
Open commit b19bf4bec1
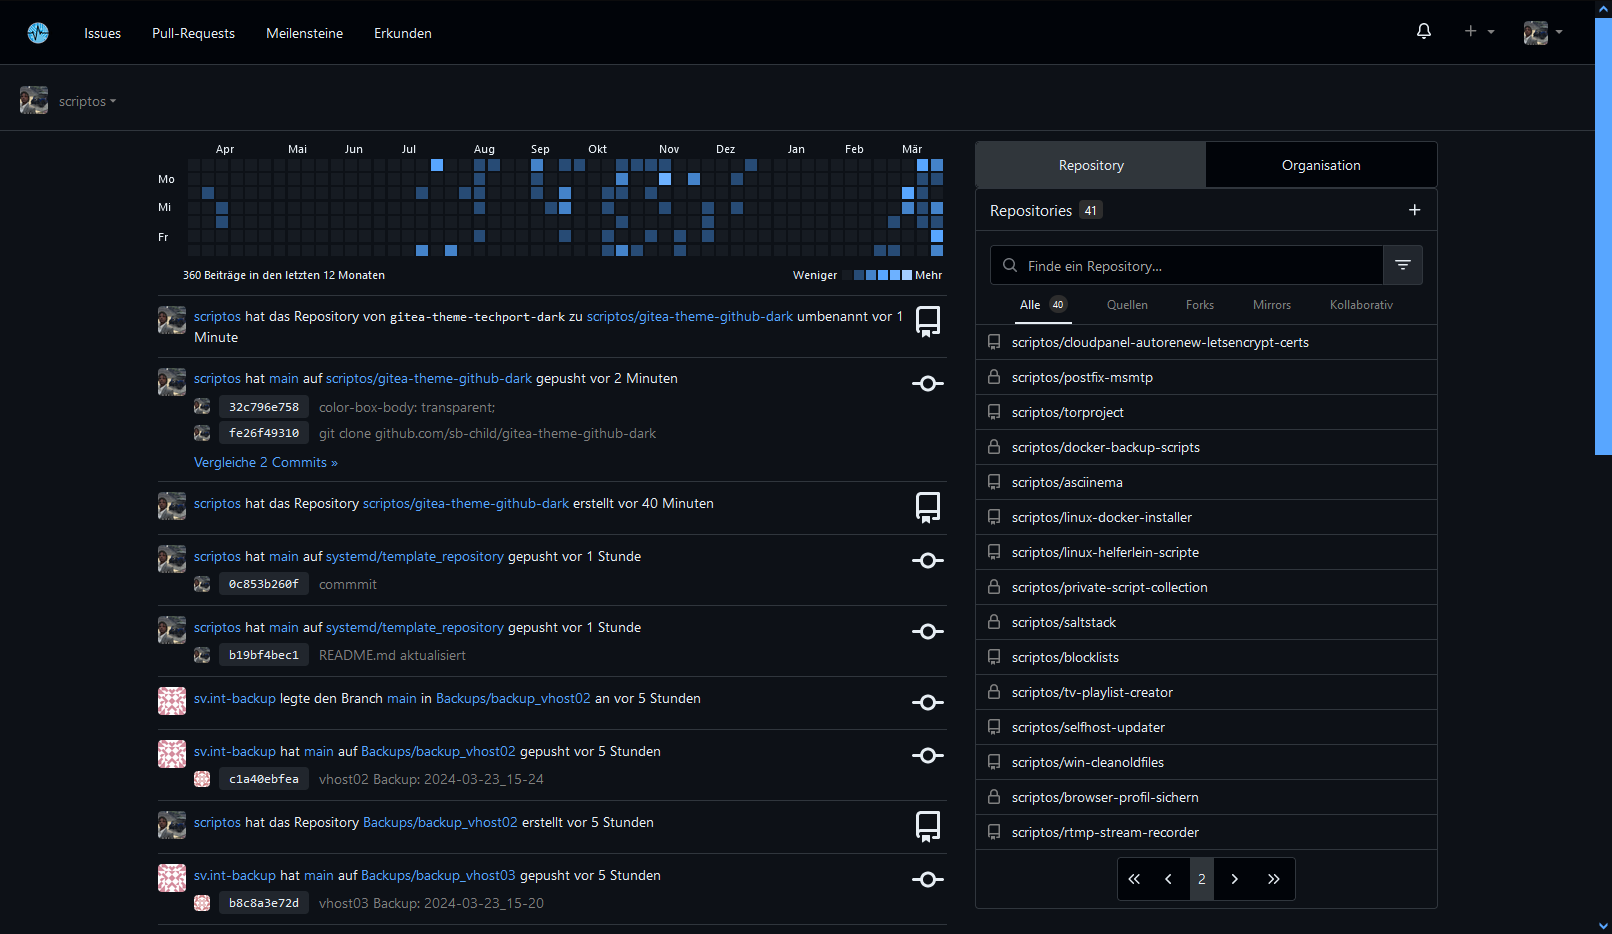click(264, 655)
